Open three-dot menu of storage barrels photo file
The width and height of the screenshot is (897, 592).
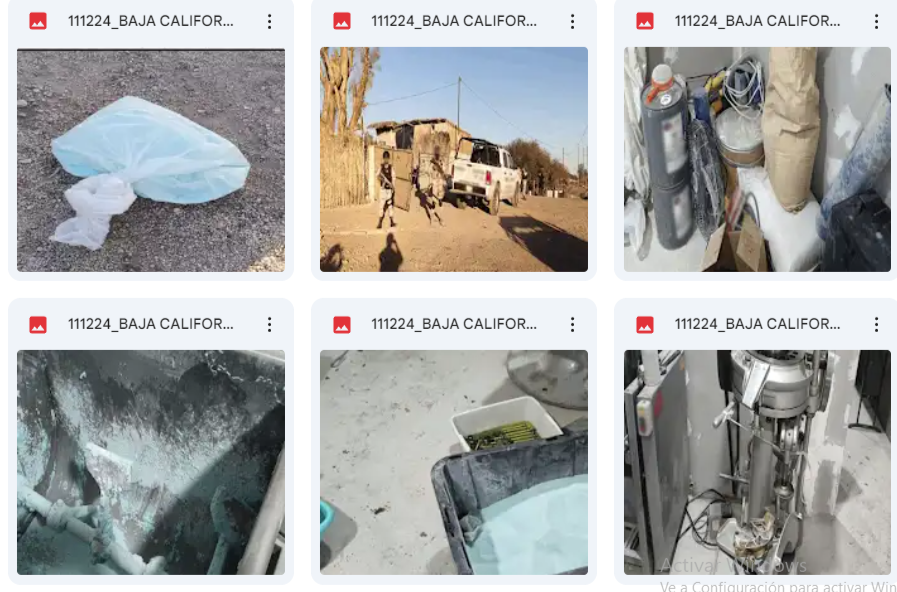(x=876, y=22)
